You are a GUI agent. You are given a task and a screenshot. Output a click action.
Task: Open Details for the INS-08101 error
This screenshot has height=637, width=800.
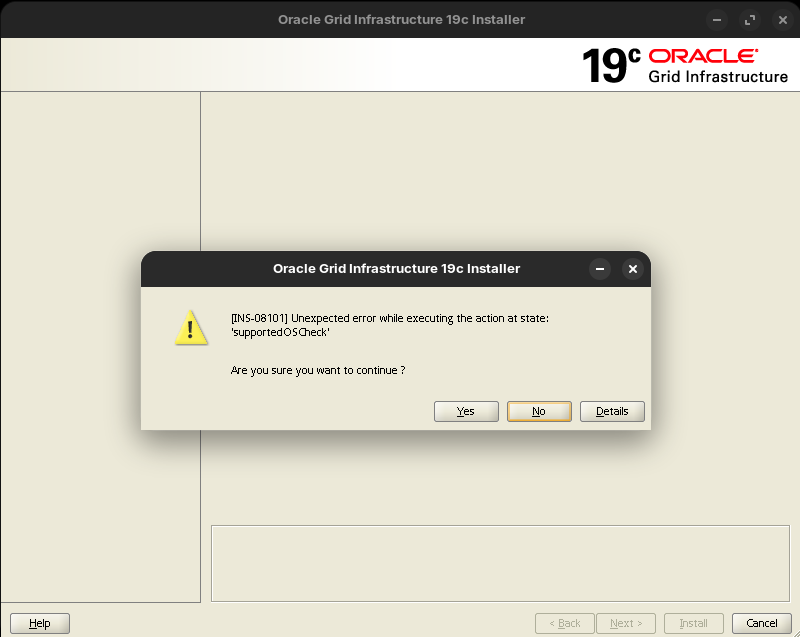(612, 411)
